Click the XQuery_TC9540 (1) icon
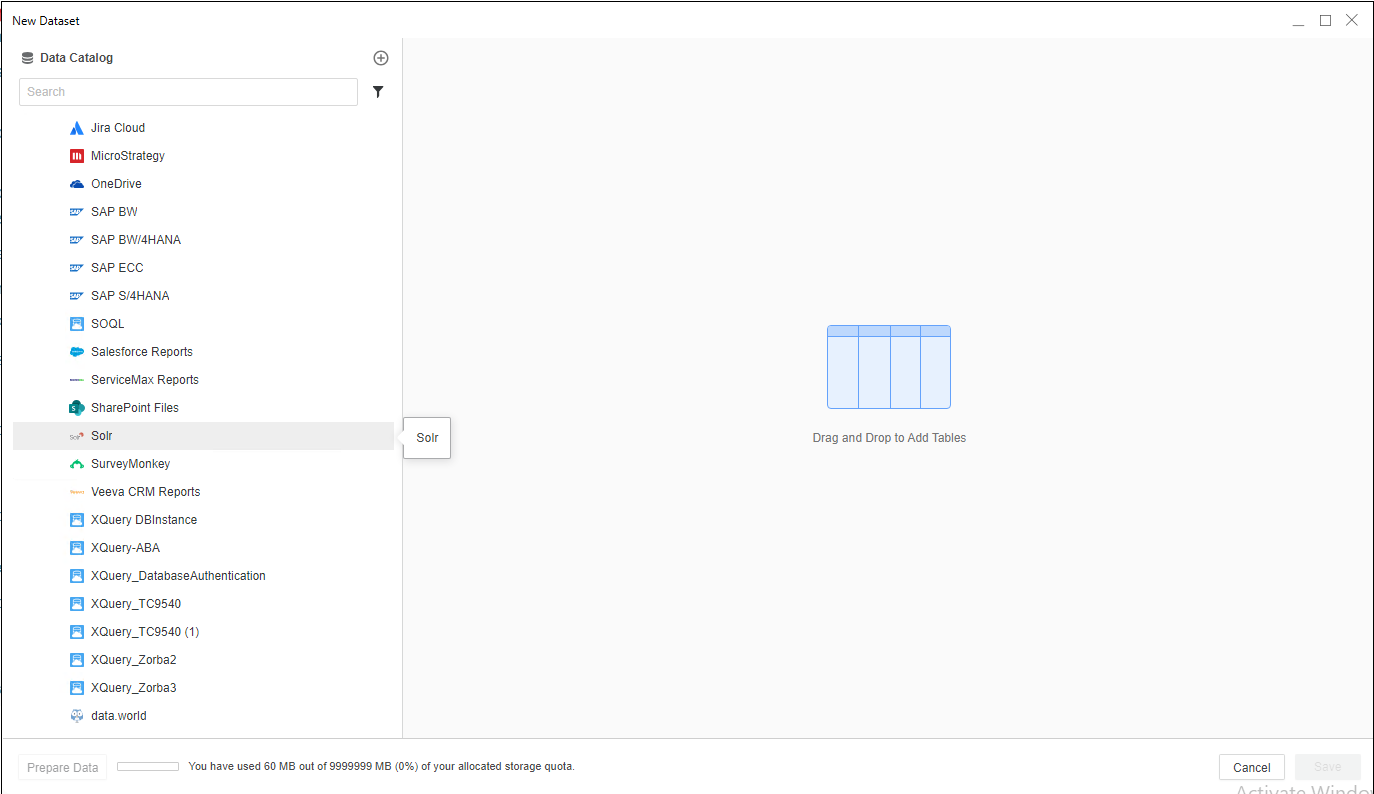This screenshot has height=794, width=1374. (77, 632)
